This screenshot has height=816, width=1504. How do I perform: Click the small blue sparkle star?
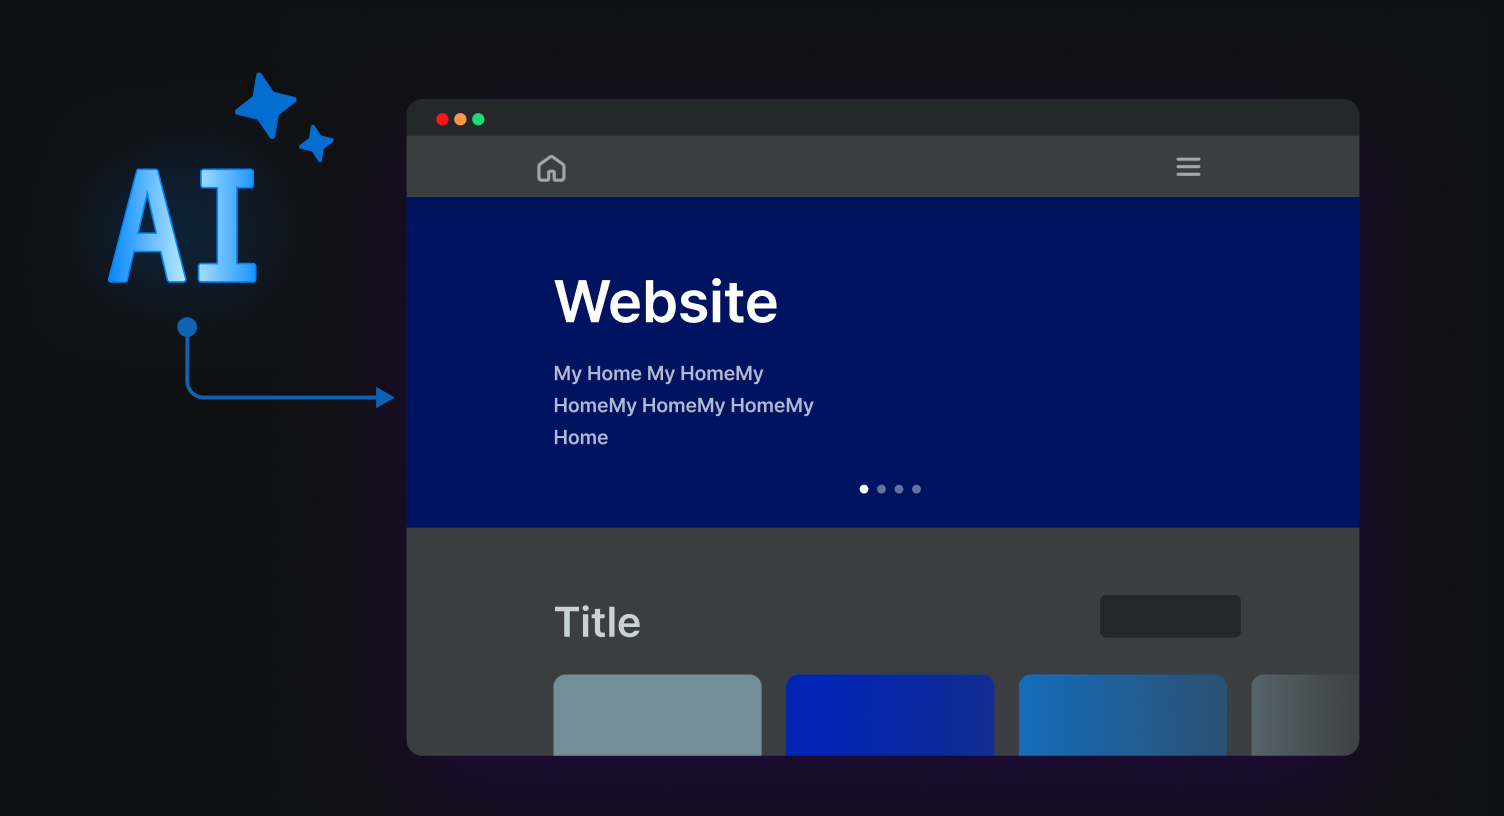pos(316,143)
